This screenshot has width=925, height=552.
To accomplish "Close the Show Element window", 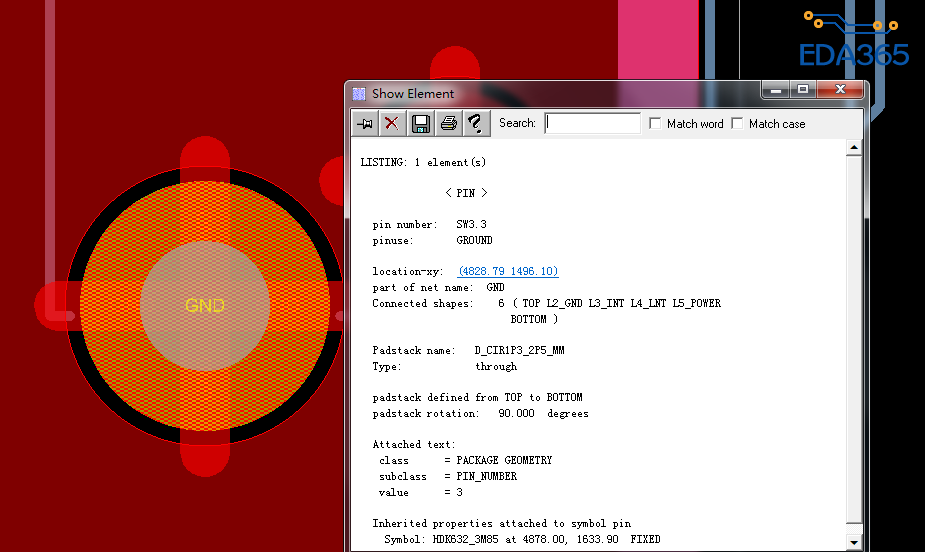I will tap(838, 90).
